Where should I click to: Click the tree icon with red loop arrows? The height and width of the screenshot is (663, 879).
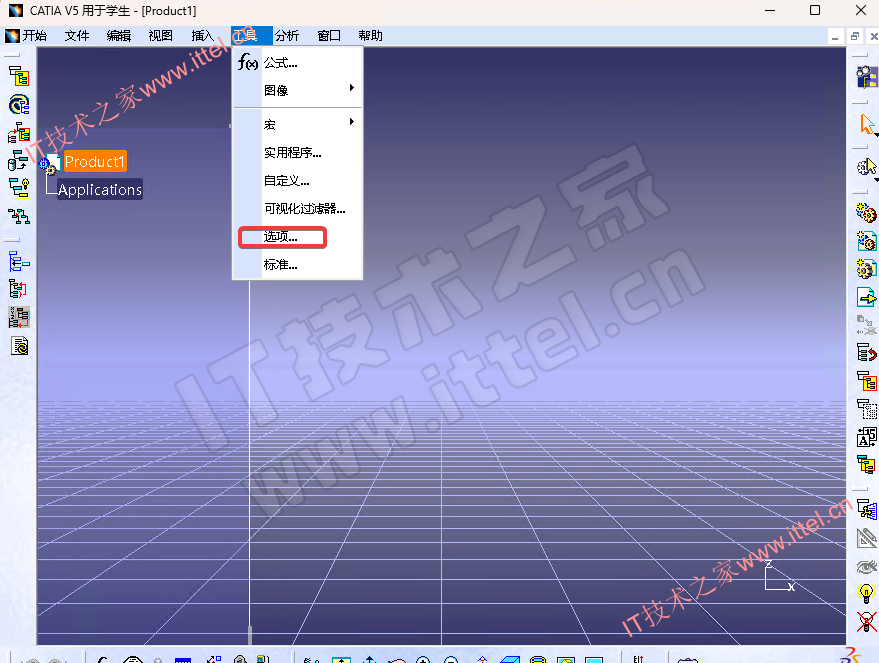click(x=19, y=289)
